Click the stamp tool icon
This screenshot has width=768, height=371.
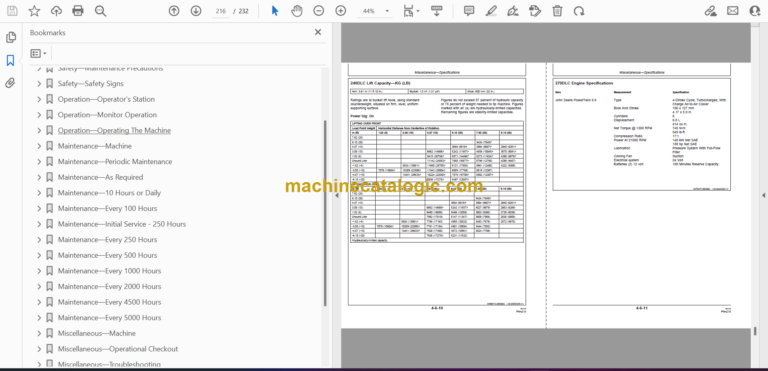(535, 11)
